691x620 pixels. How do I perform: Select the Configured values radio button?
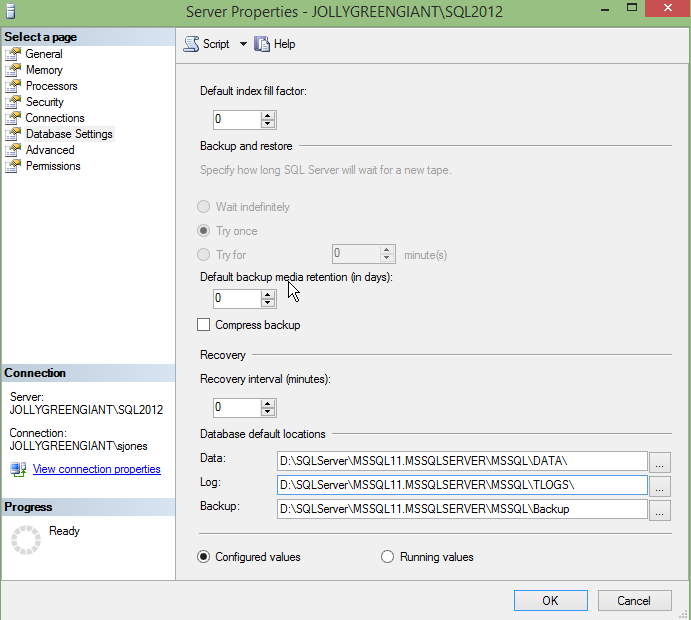click(204, 557)
